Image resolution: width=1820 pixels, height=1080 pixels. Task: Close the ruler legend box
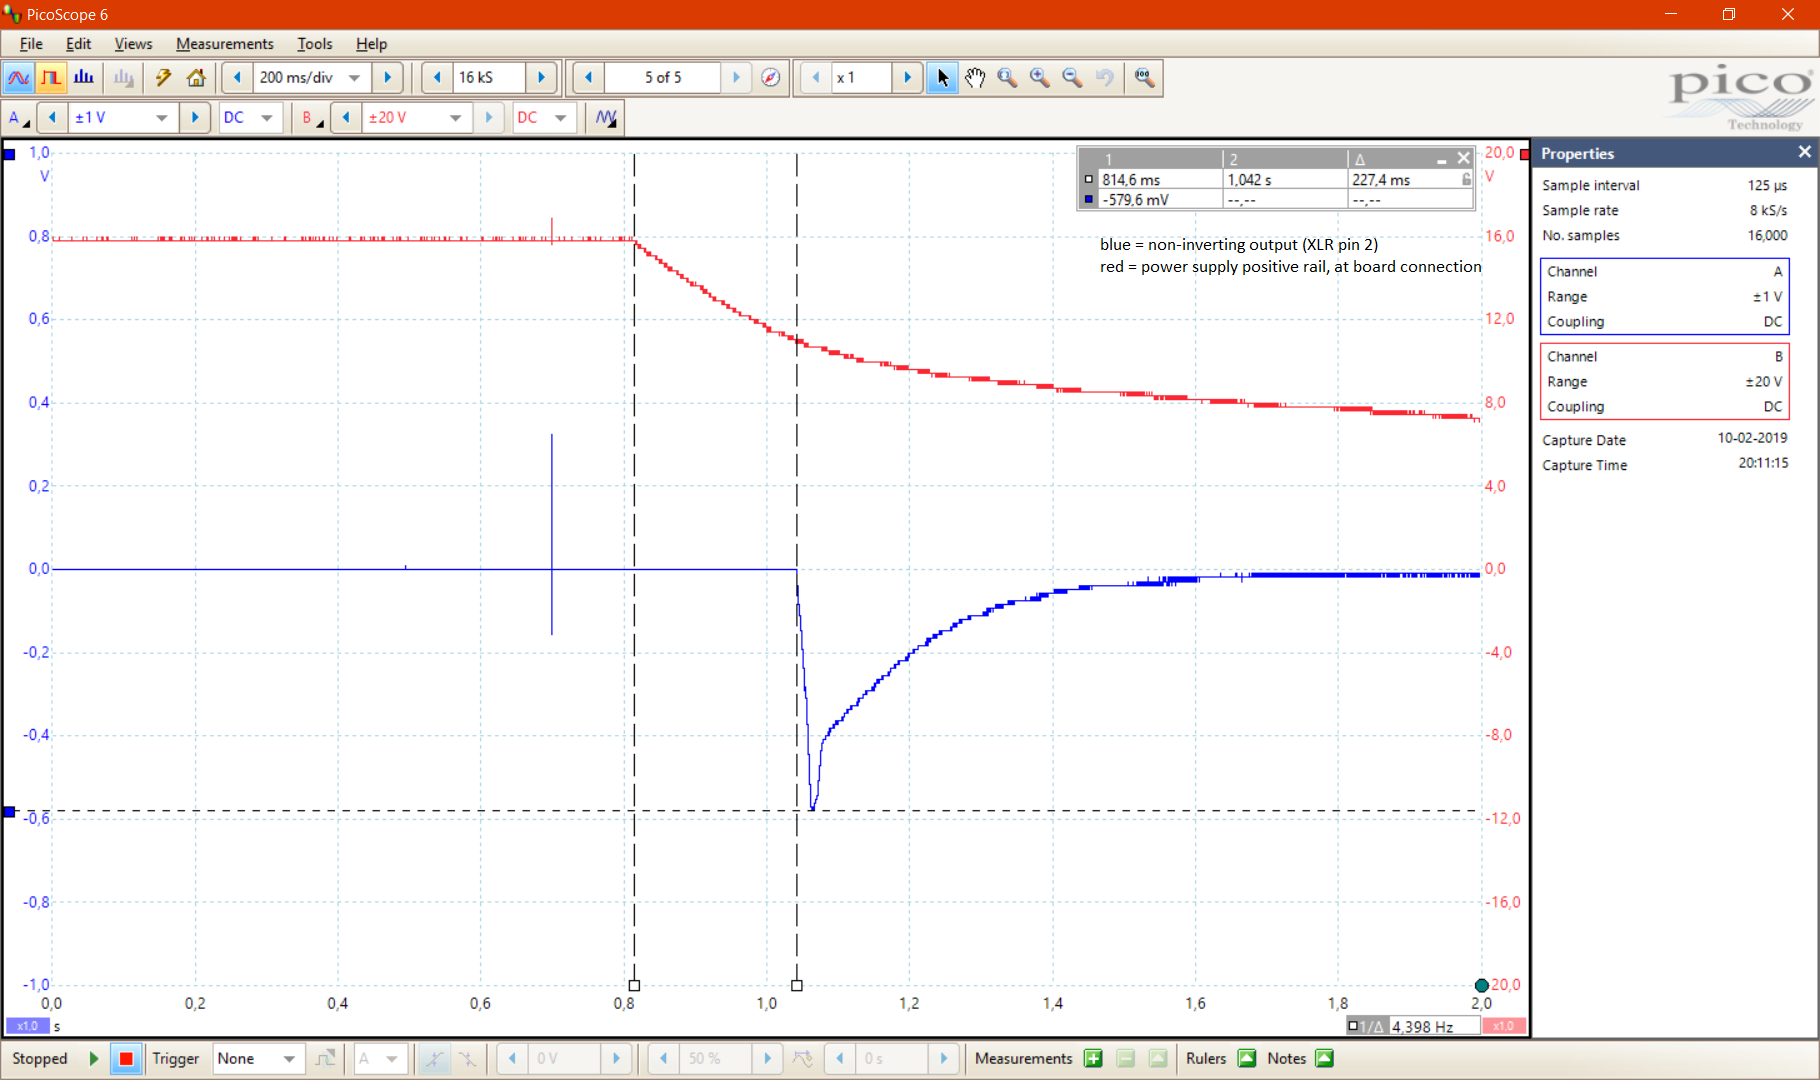coord(1464,158)
